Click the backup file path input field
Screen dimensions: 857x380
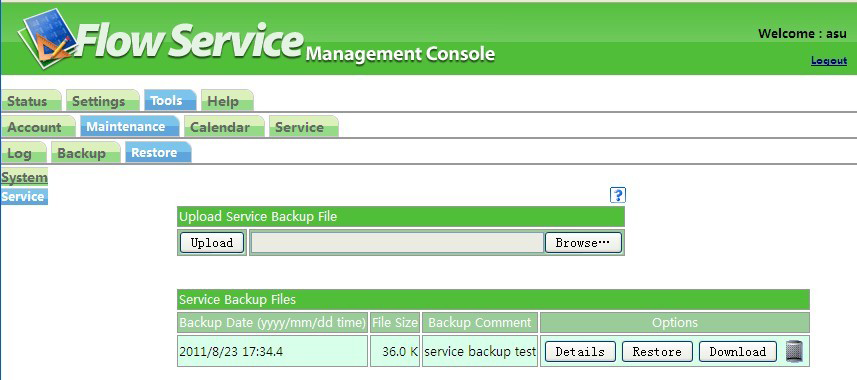pyautogui.click(x=397, y=243)
